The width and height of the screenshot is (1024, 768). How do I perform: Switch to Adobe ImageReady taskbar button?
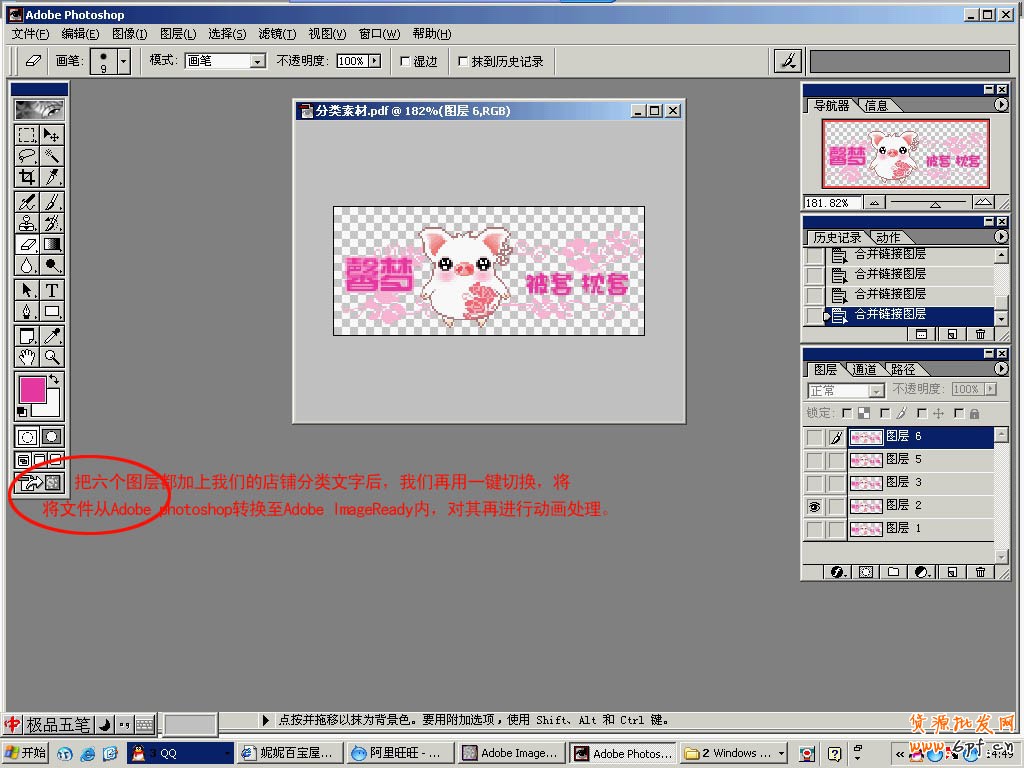(x=509, y=753)
